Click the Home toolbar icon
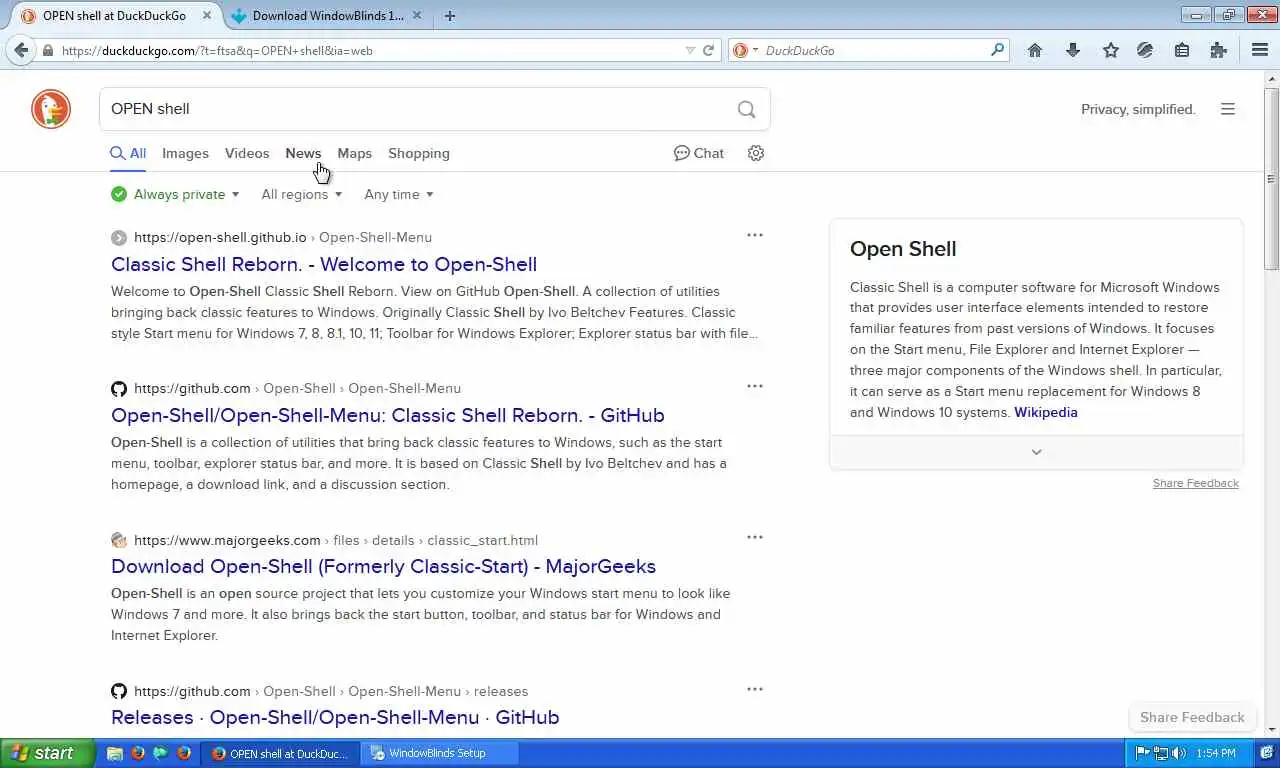The height and width of the screenshot is (768, 1280). (x=1035, y=50)
